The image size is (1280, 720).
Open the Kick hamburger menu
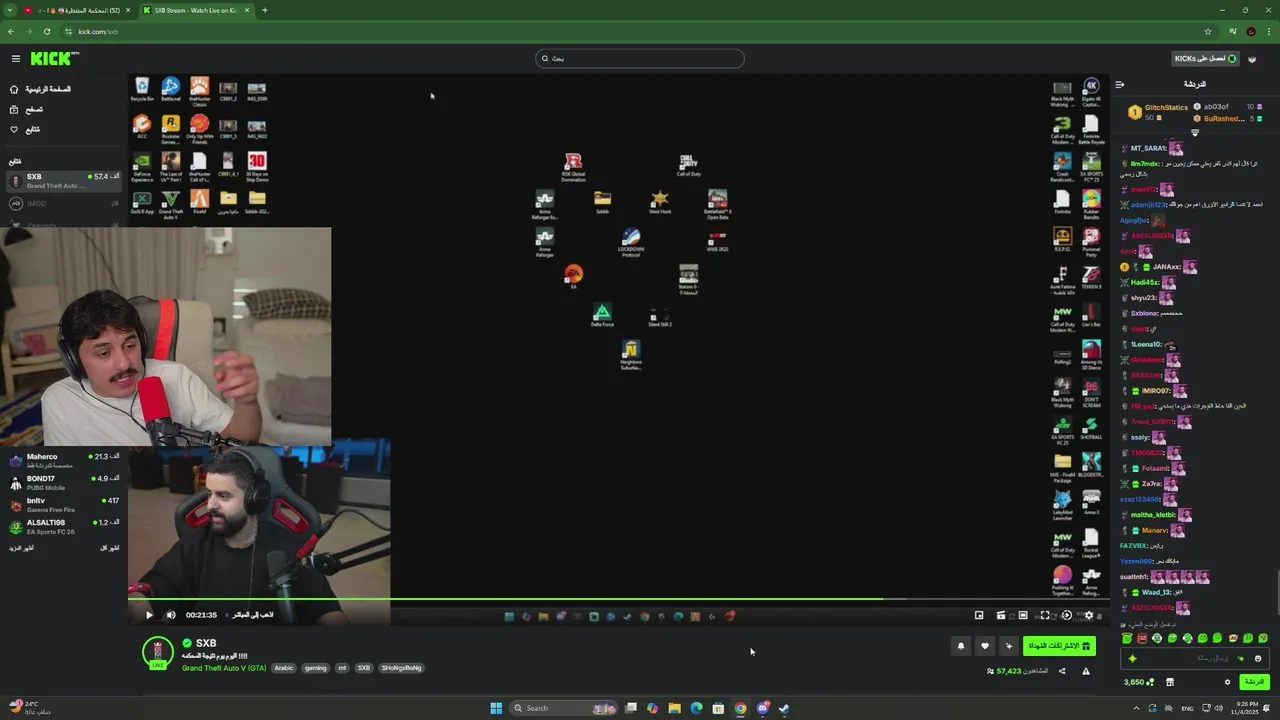pyautogui.click(x=15, y=59)
